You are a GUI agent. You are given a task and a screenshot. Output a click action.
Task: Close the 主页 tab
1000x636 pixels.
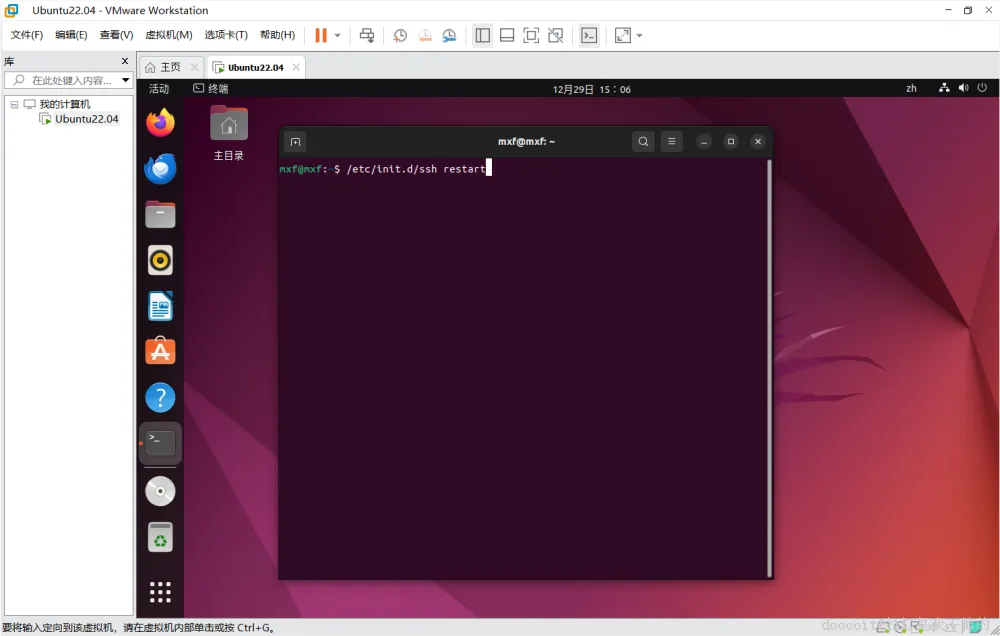click(x=194, y=67)
